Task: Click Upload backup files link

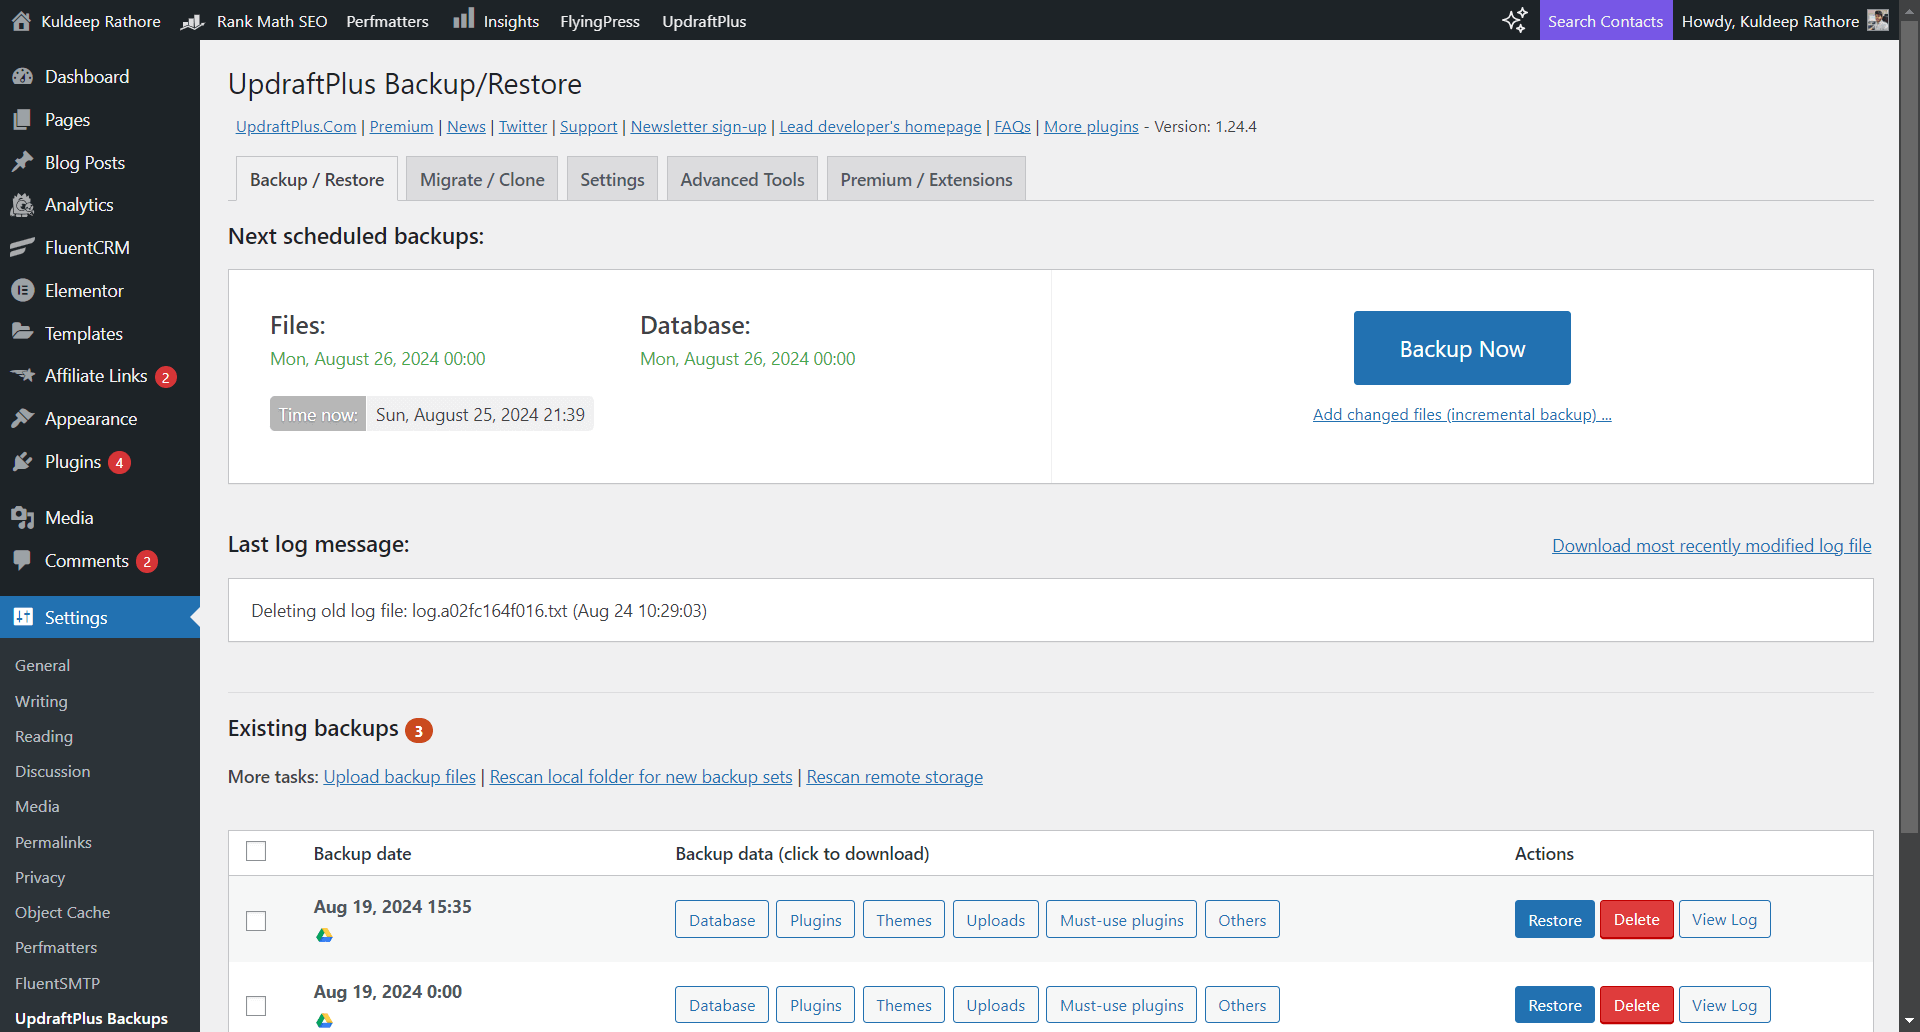Action: pyautogui.click(x=399, y=777)
